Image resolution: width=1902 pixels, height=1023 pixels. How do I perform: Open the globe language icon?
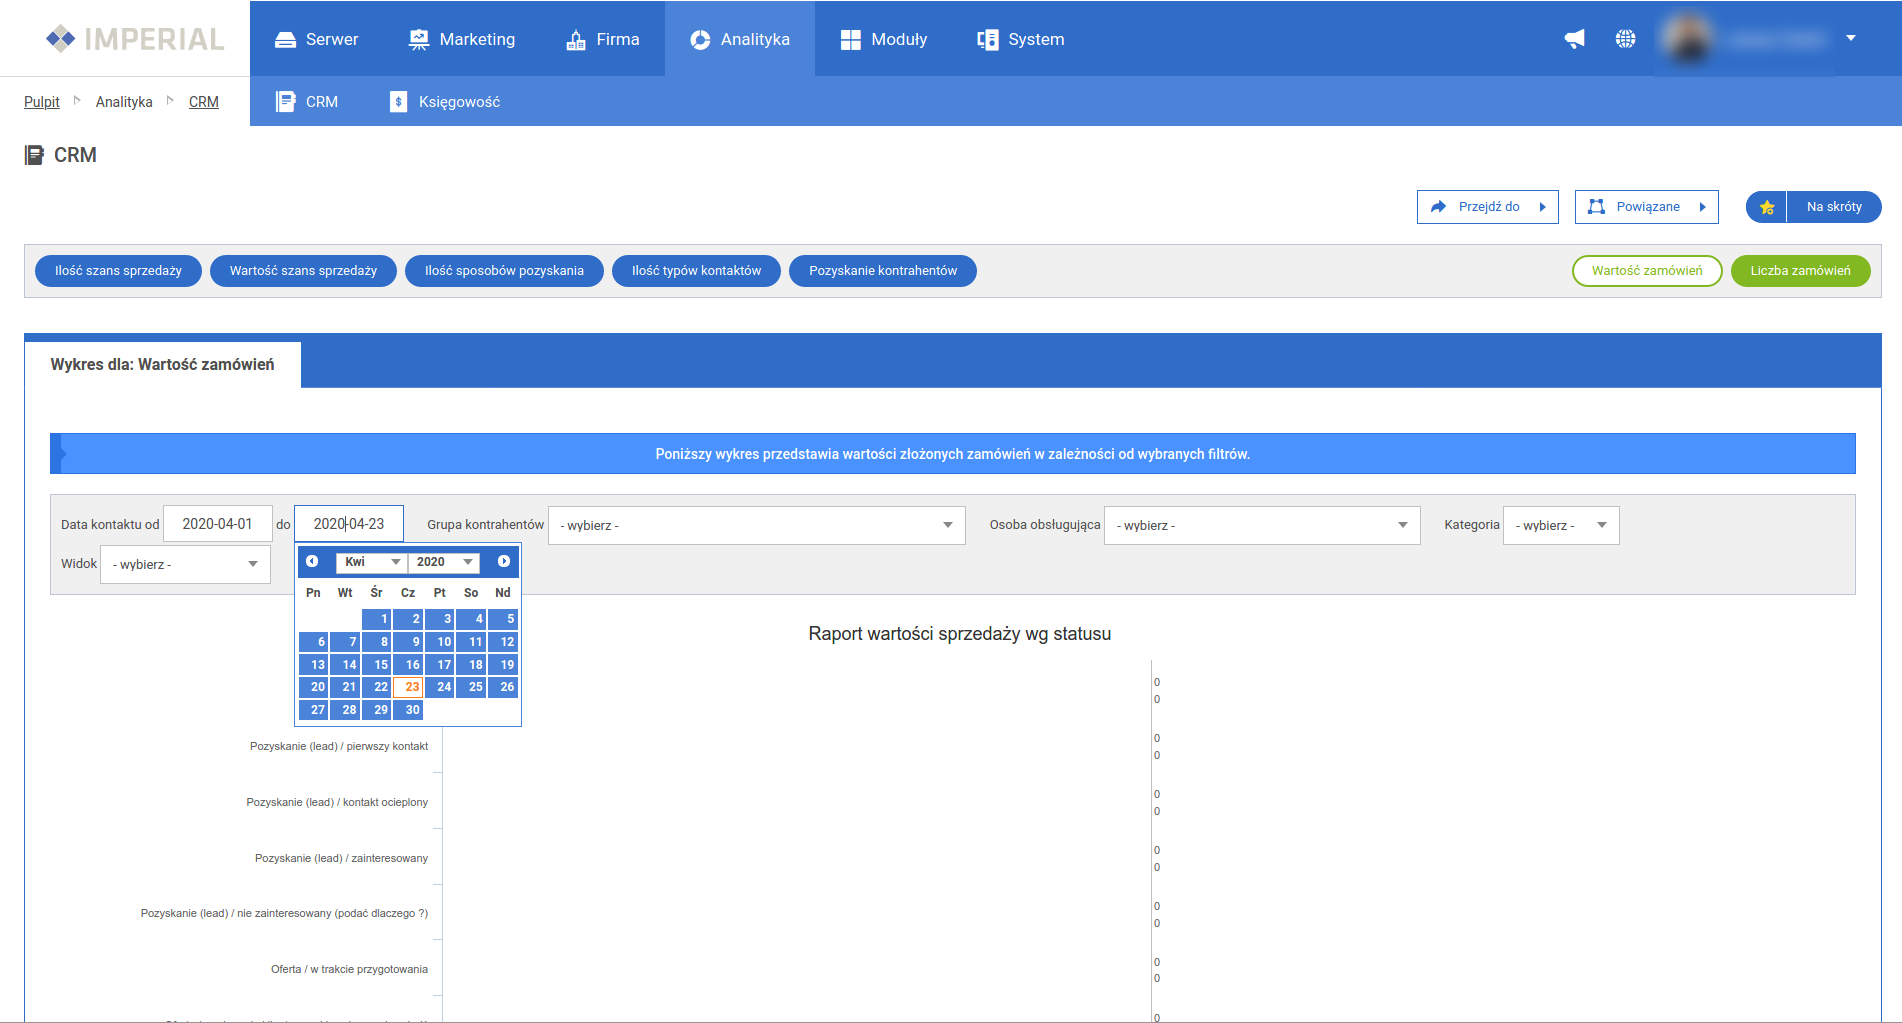click(1625, 39)
